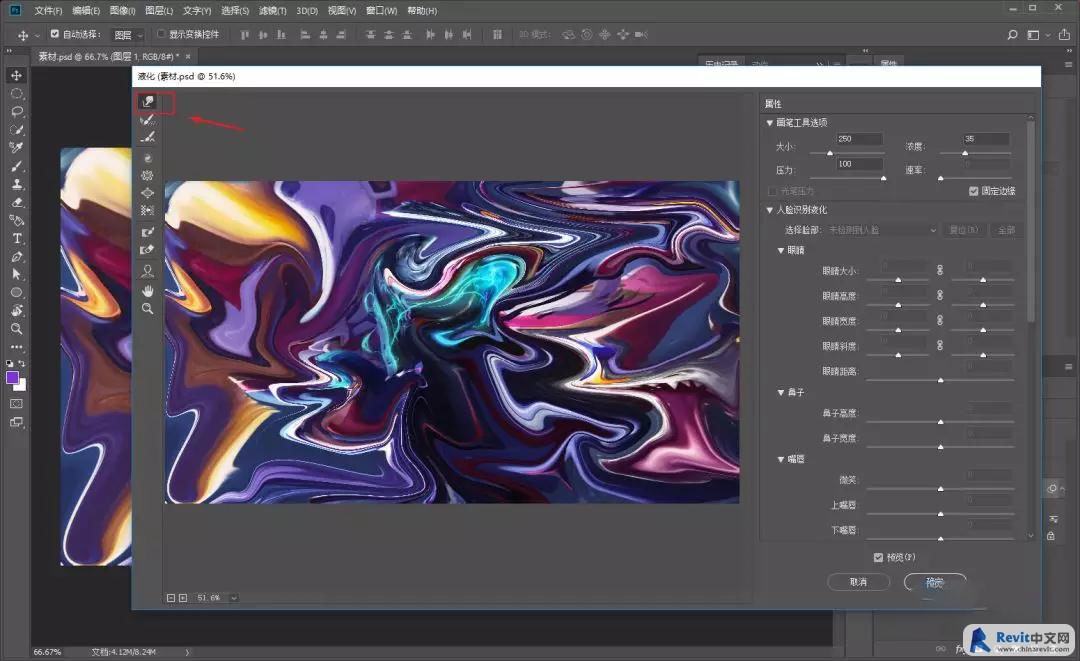Toggle link icon for 眼睛高度

click(940, 295)
